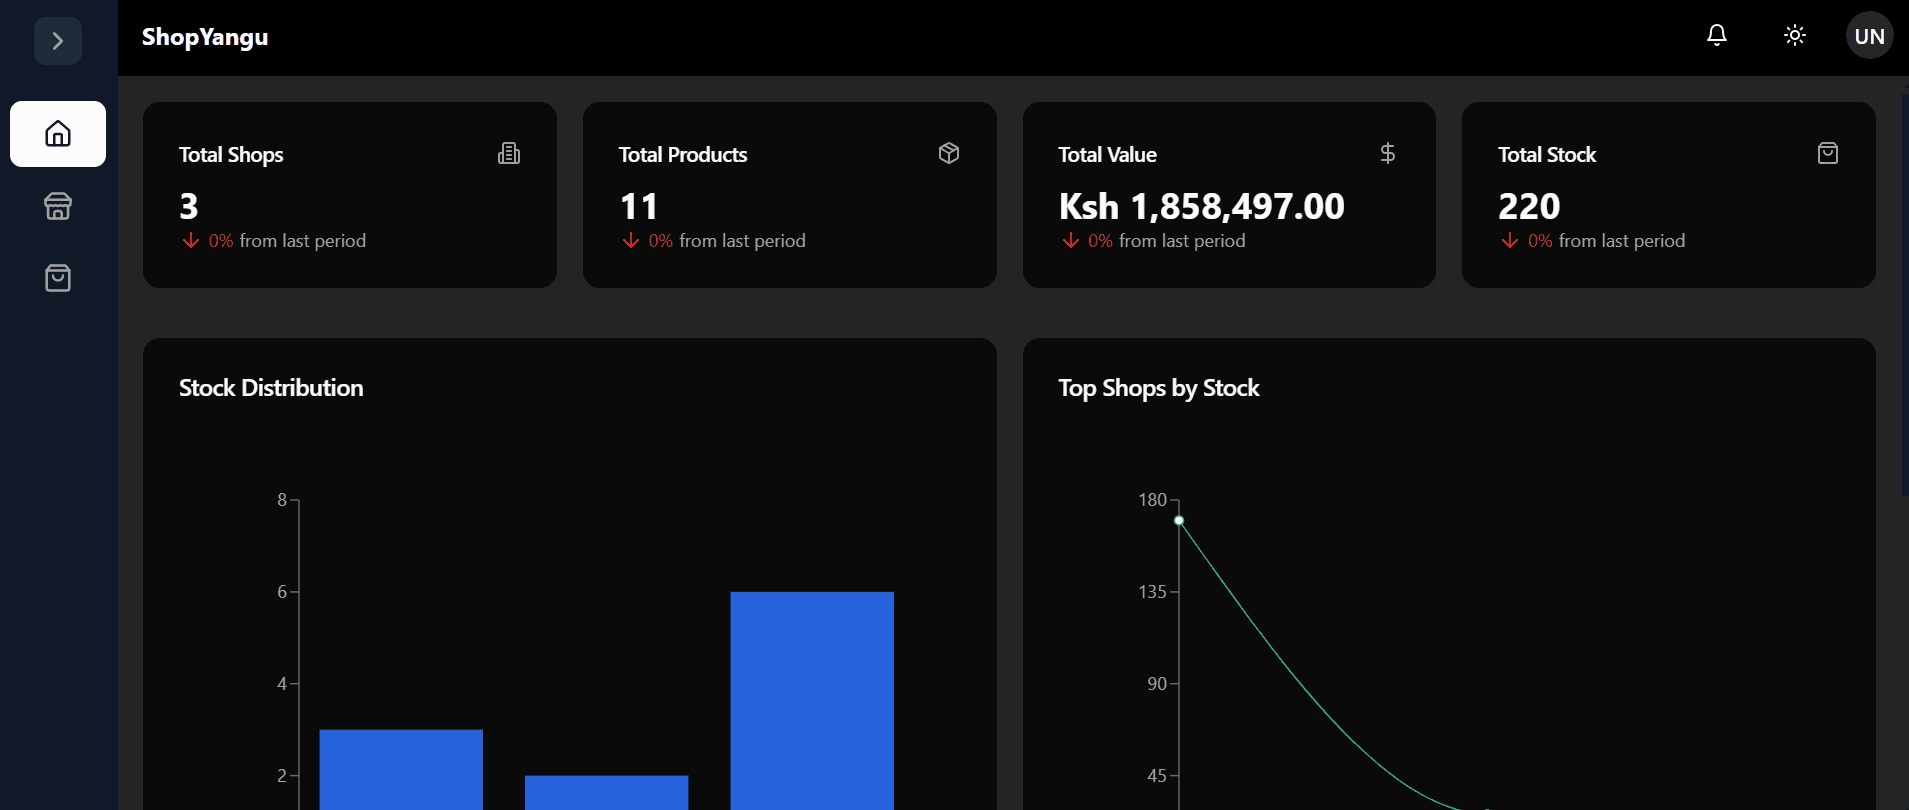
Task: Click bag icon on Total Stock card
Action: 1827,153
